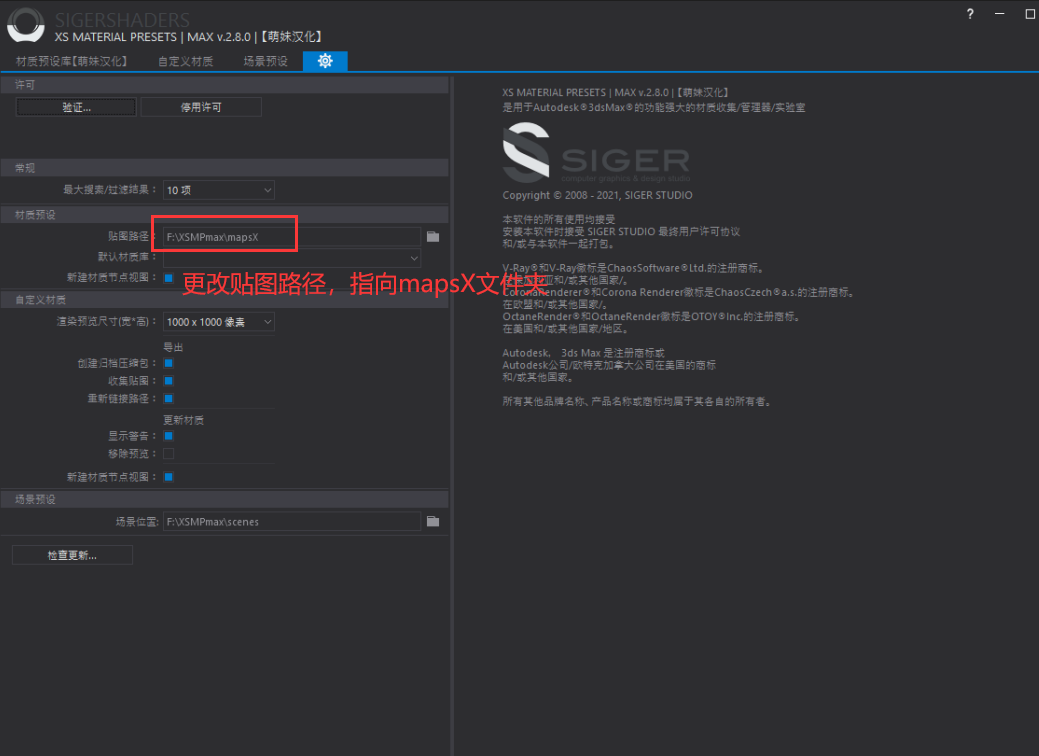Click texture path field F:\XSMPmax\mapsX
This screenshot has height=756, width=1039.
coord(292,237)
